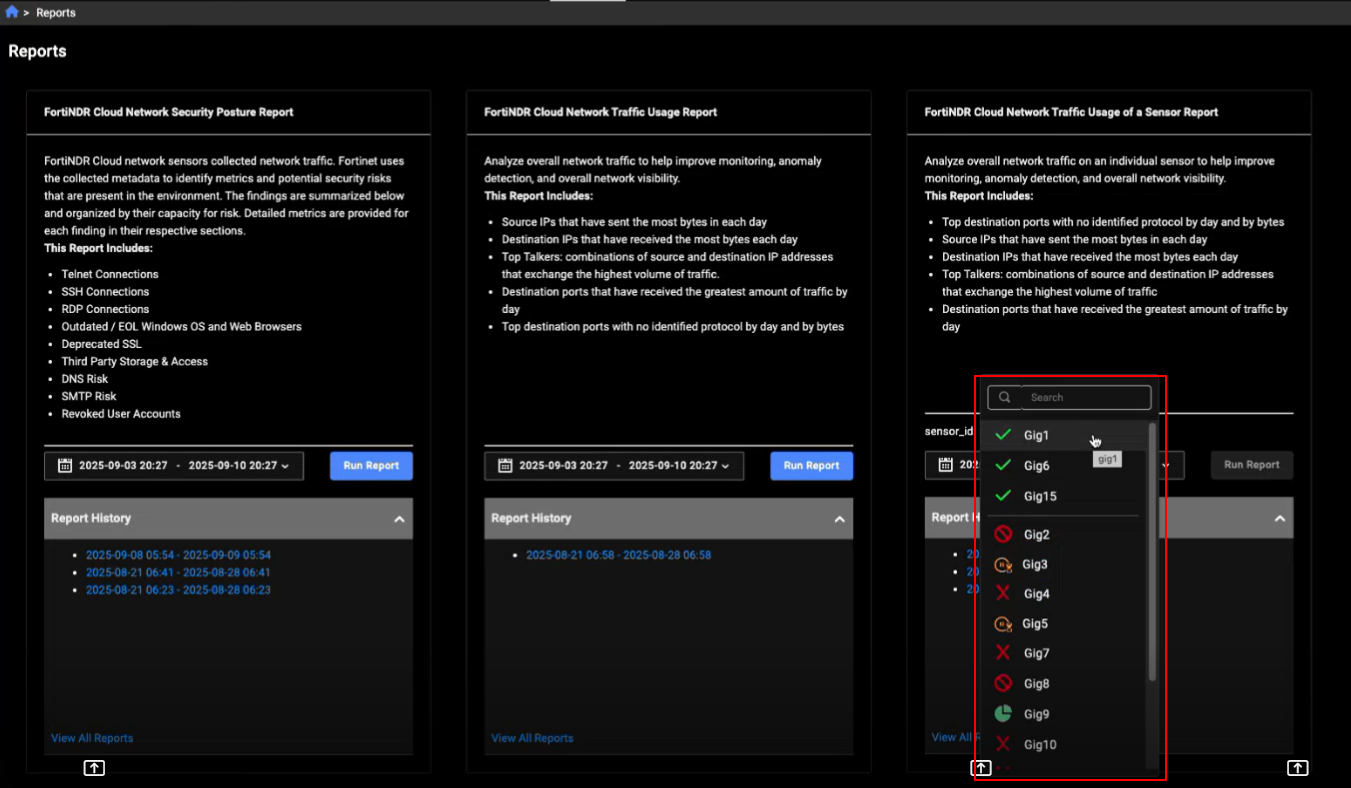Click title 'FortiNDR Cloud Network Traffic Usage Report'
This screenshot has height=788, width=1351.
pos(601,112)
